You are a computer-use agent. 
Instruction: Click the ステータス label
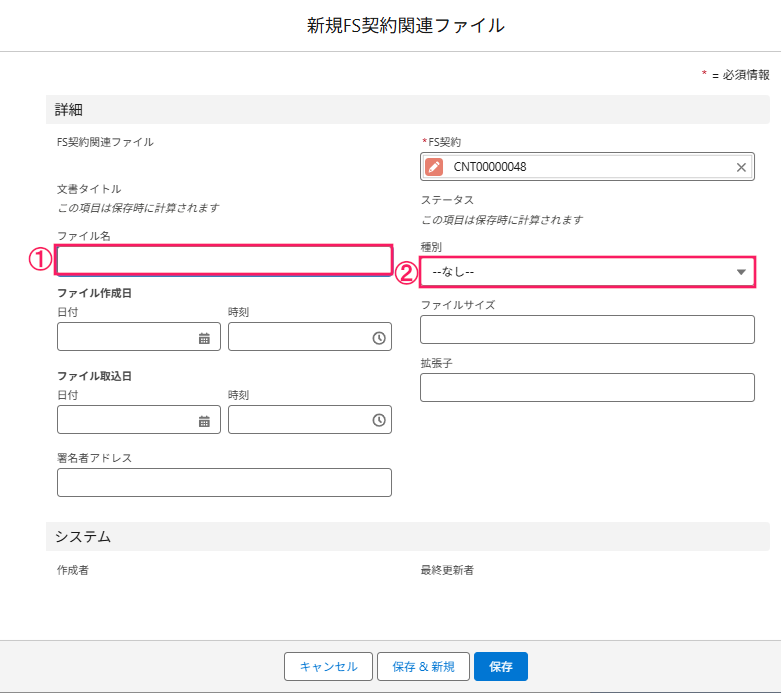(x=447, y=200)
